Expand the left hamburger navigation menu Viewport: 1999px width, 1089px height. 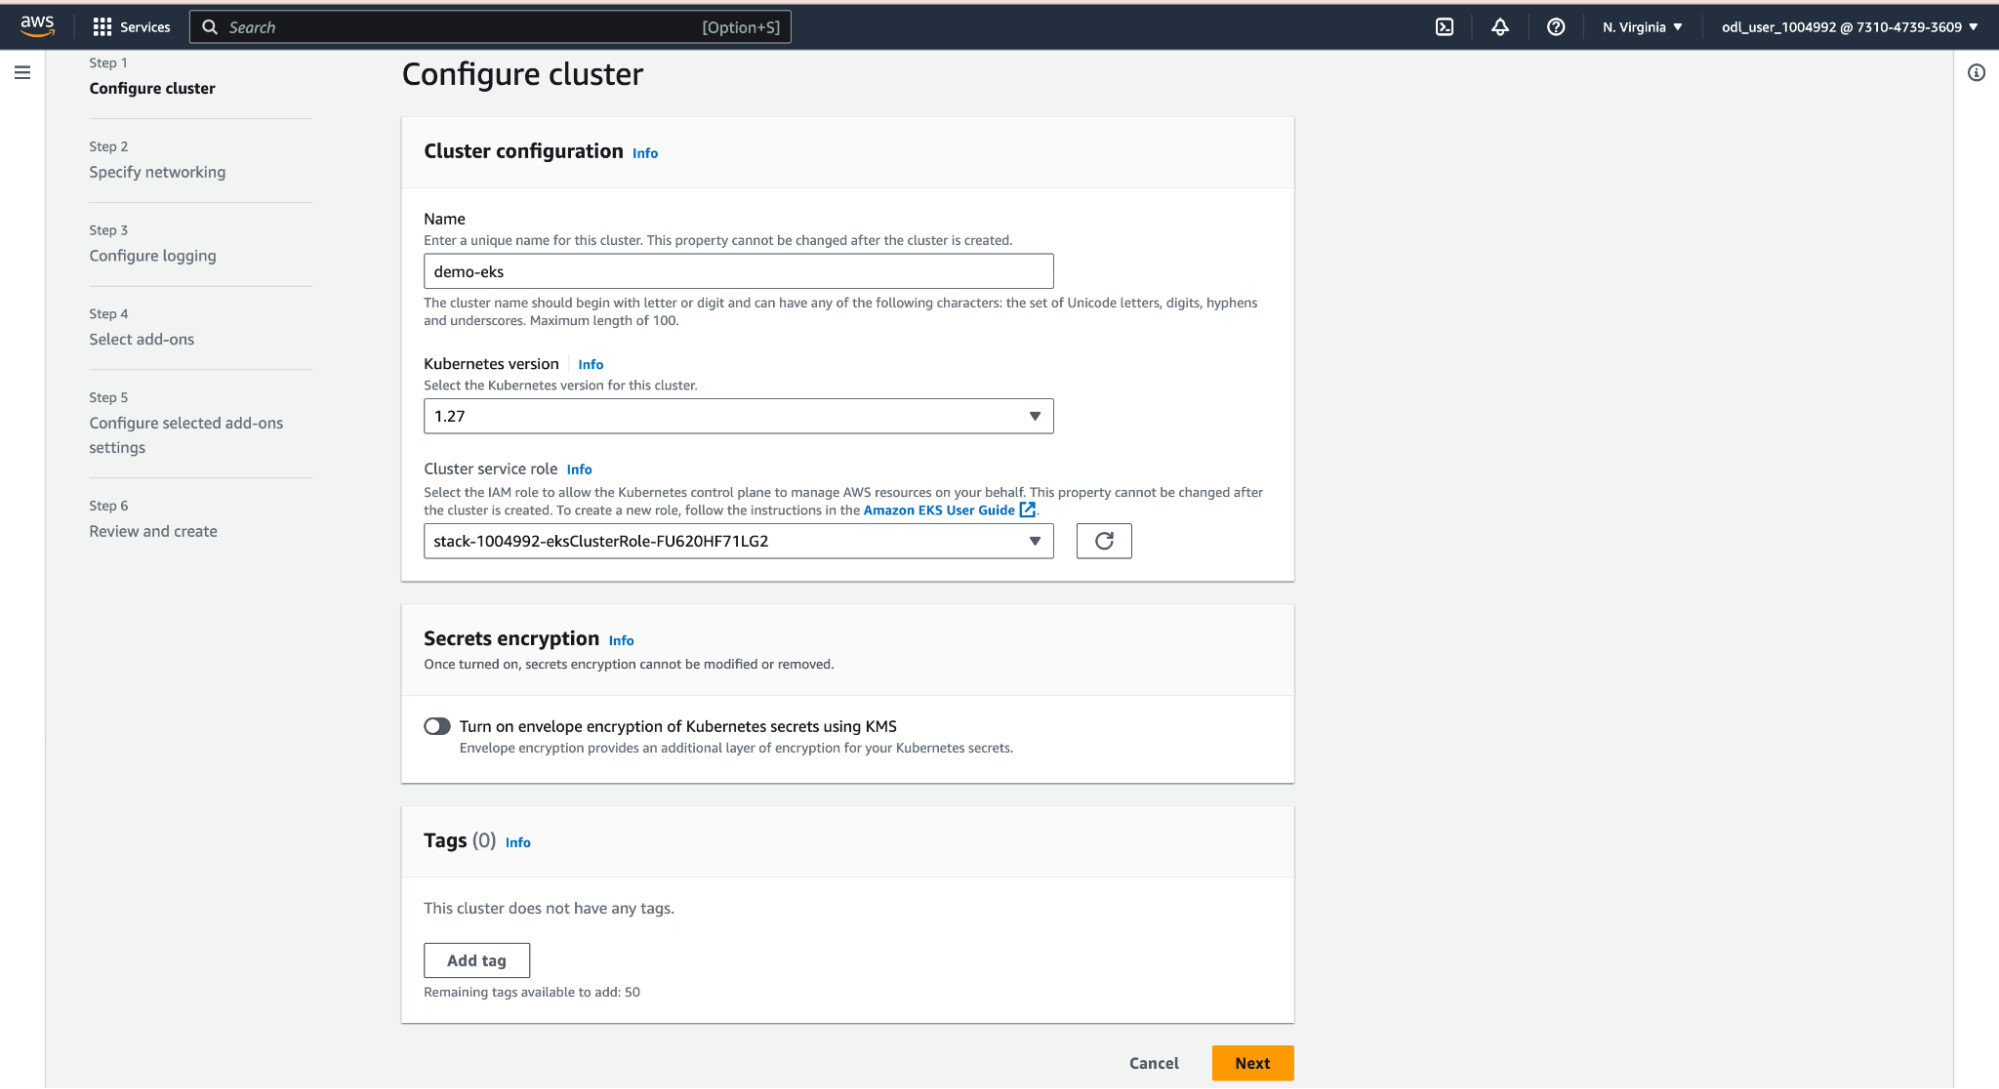click(22, 72)
